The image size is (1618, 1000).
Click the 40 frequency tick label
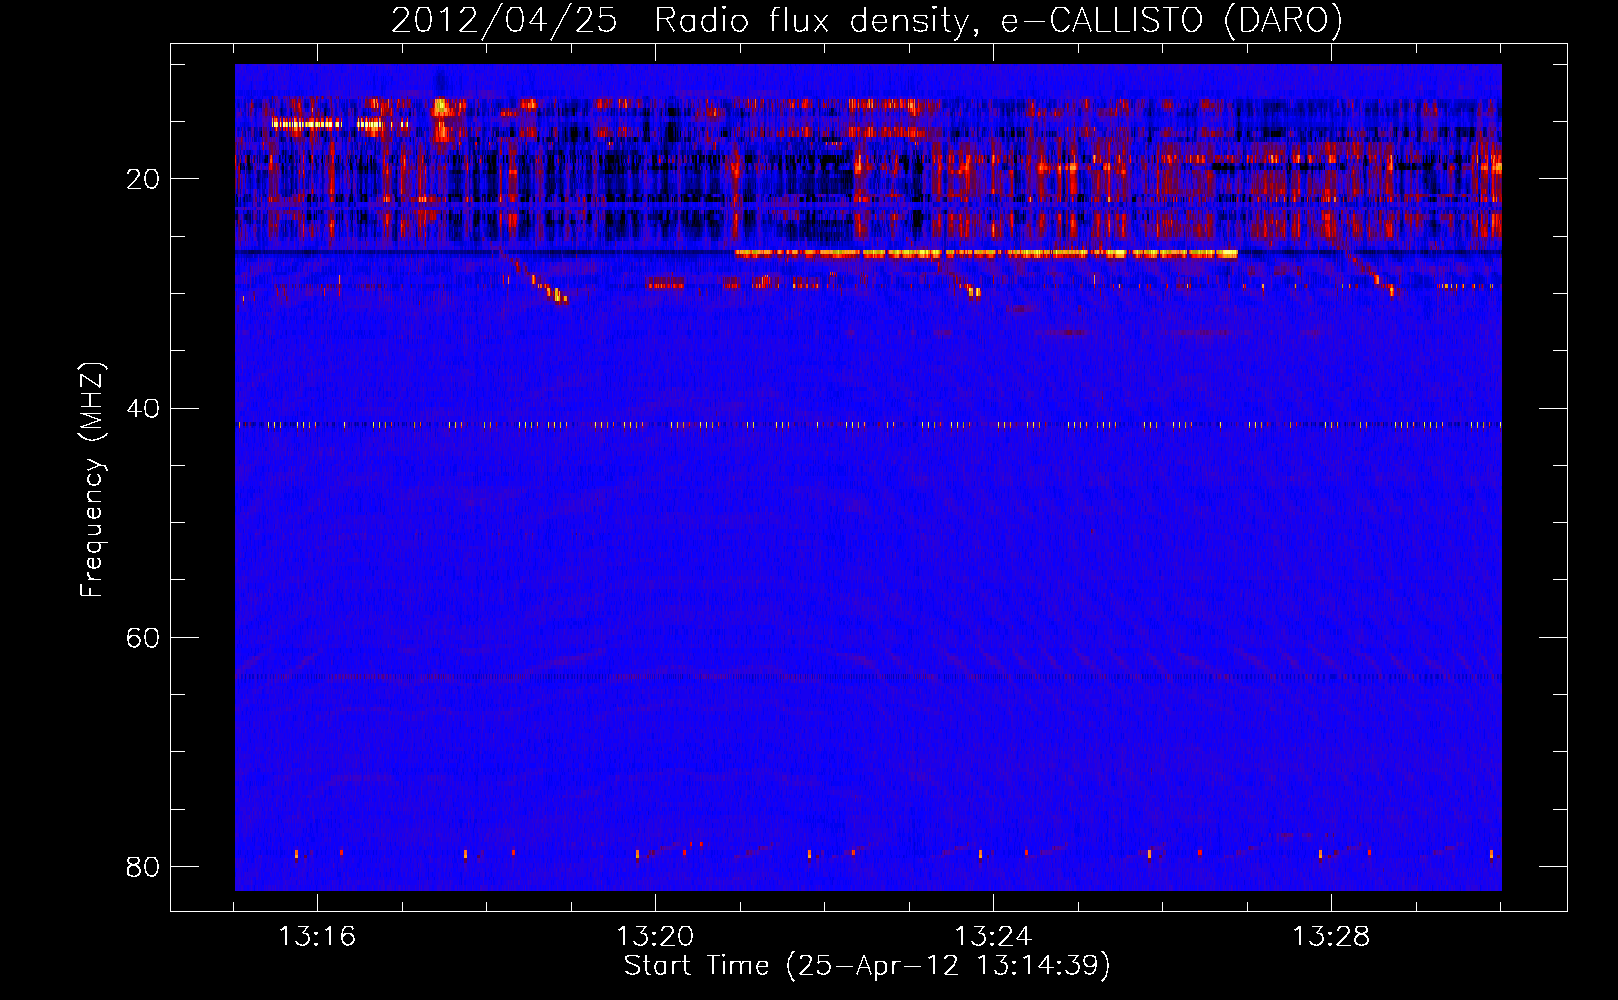coord(143,408)
